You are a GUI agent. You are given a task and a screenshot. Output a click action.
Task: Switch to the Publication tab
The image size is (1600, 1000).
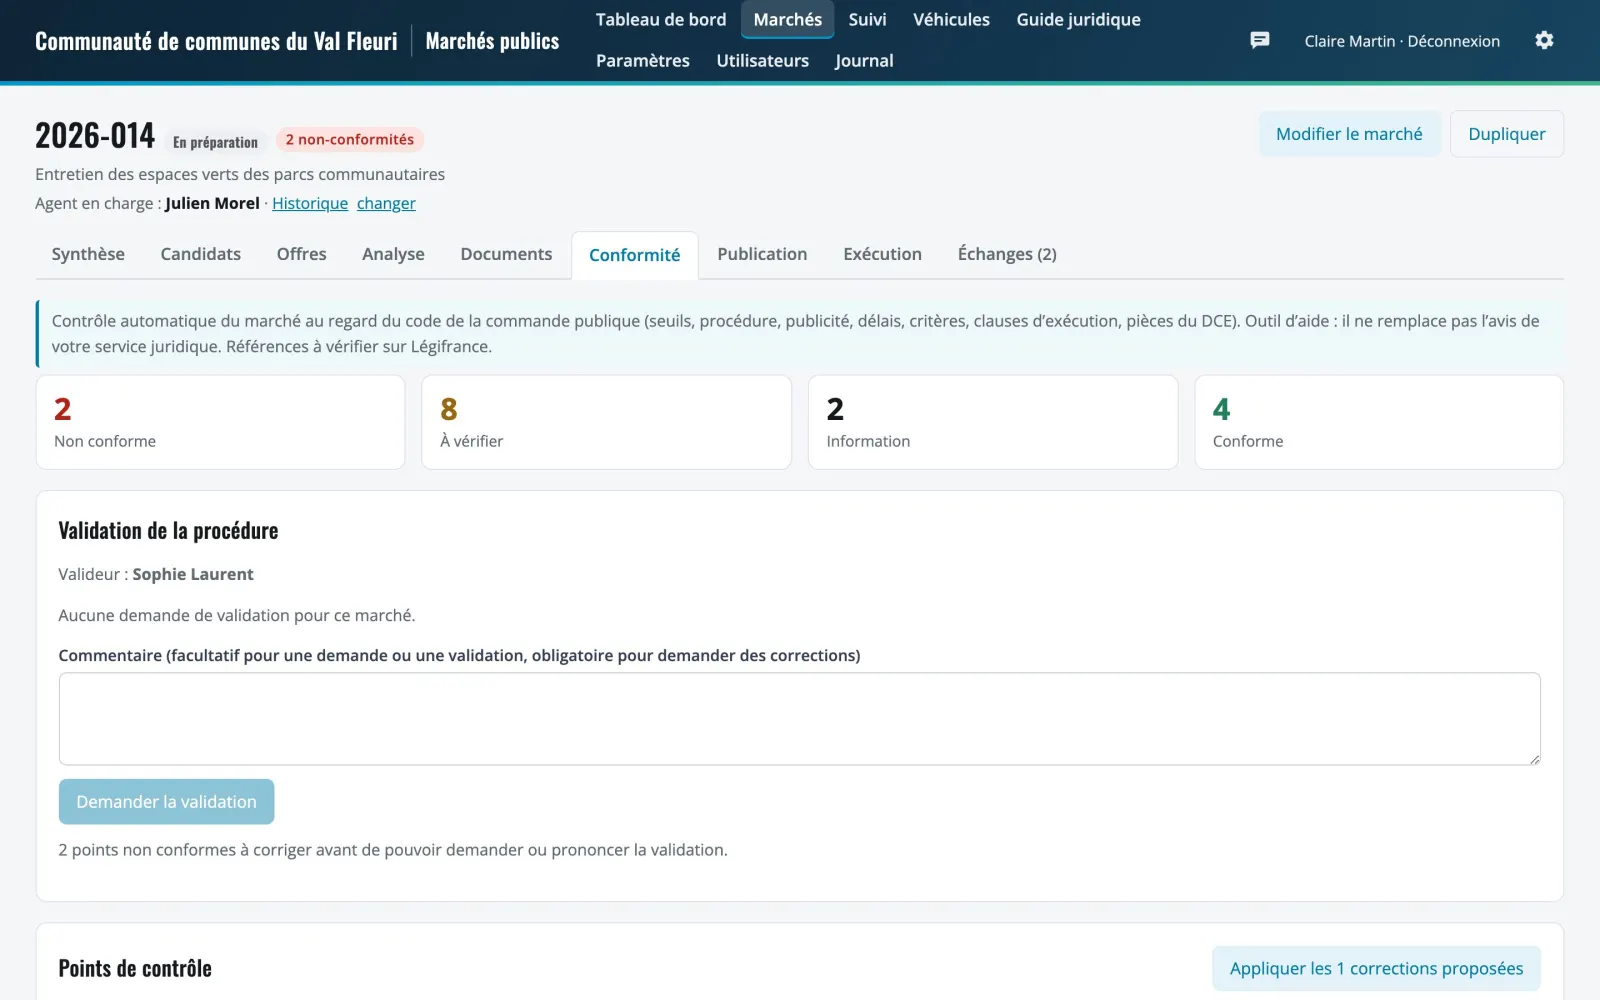pos(762,254)
